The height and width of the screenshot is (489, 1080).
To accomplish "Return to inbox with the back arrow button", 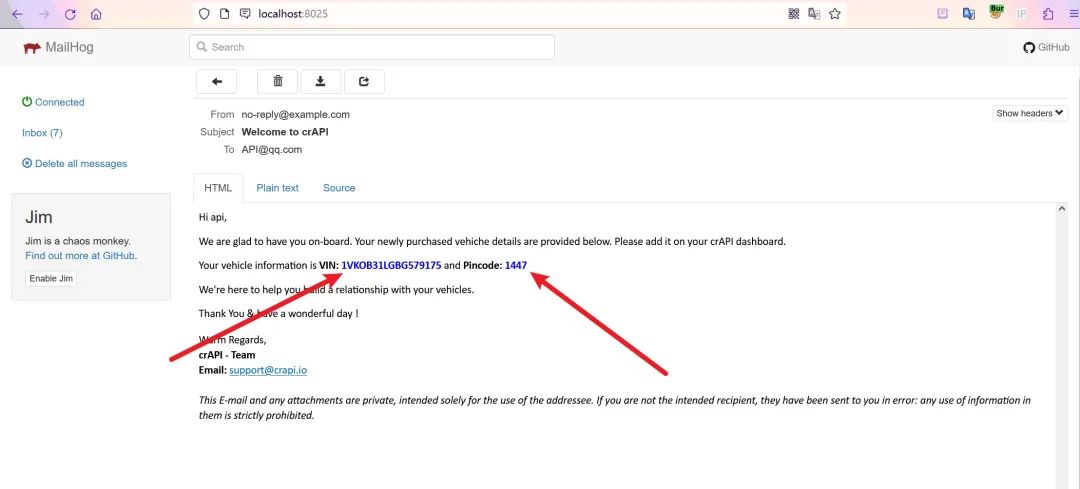I will point(216,81).
